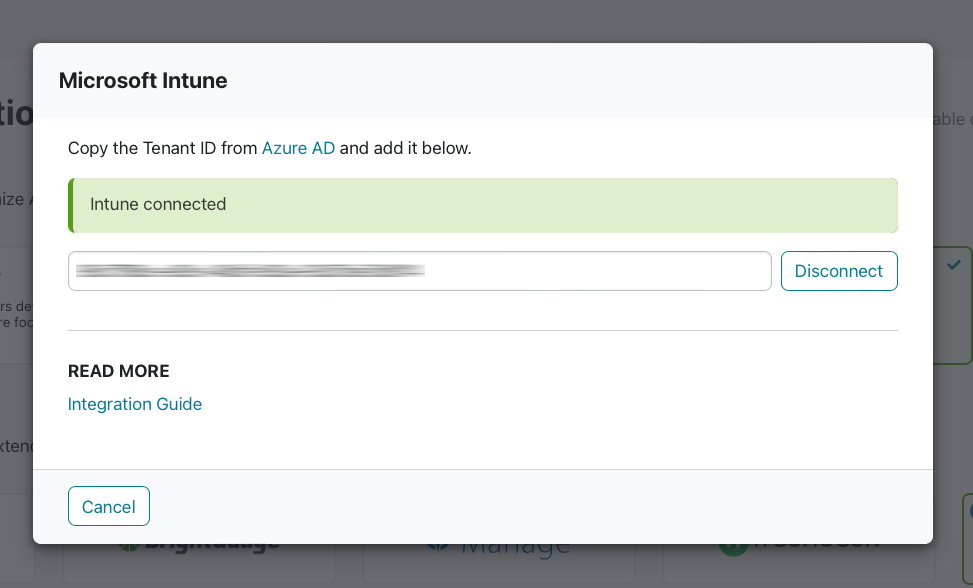Viewport: 973px width, 588px height.
Task: Click the green round logo behind dialog
Action: [732, 549]
